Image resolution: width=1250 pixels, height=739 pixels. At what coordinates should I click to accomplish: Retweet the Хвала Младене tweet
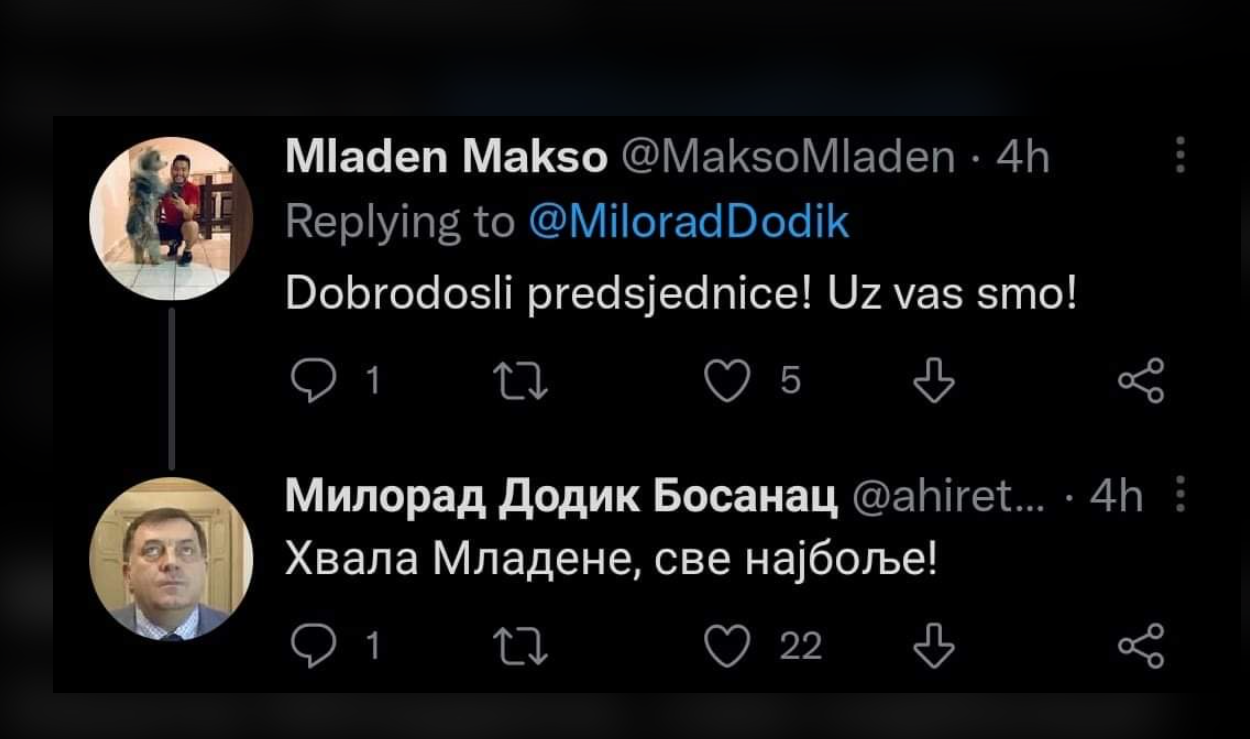(522, 646)
